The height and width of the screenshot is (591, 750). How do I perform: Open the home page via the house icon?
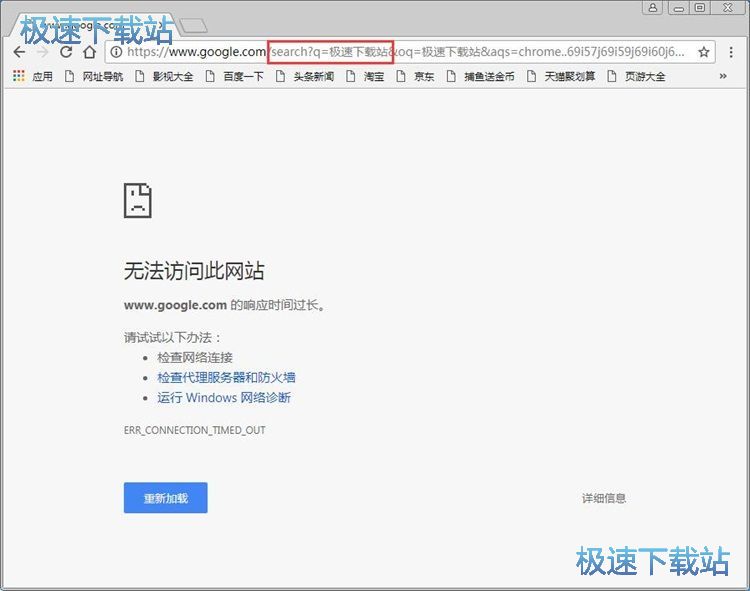click(89, 52)
